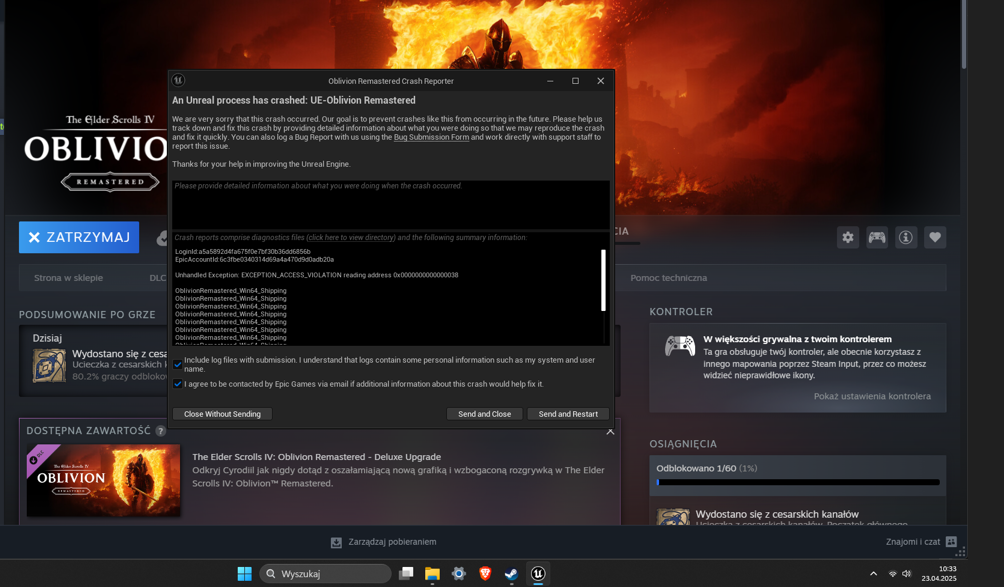Open Steam from the taskbar
This screenshot has width=1004, height=587.
click(511, 573)
